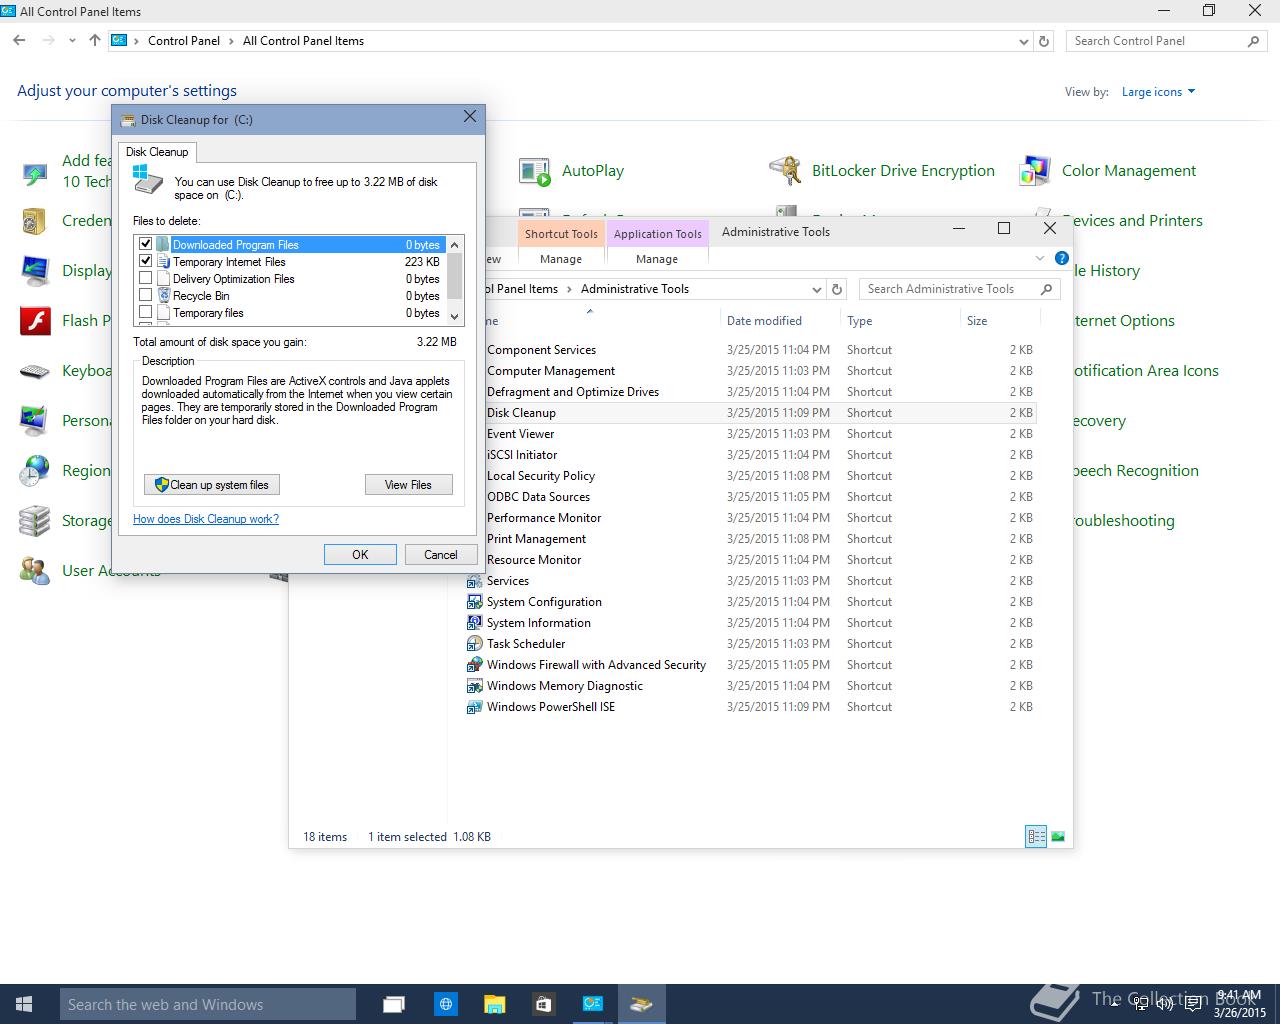Open the Keyboard control panel icon

coord(35,371)
